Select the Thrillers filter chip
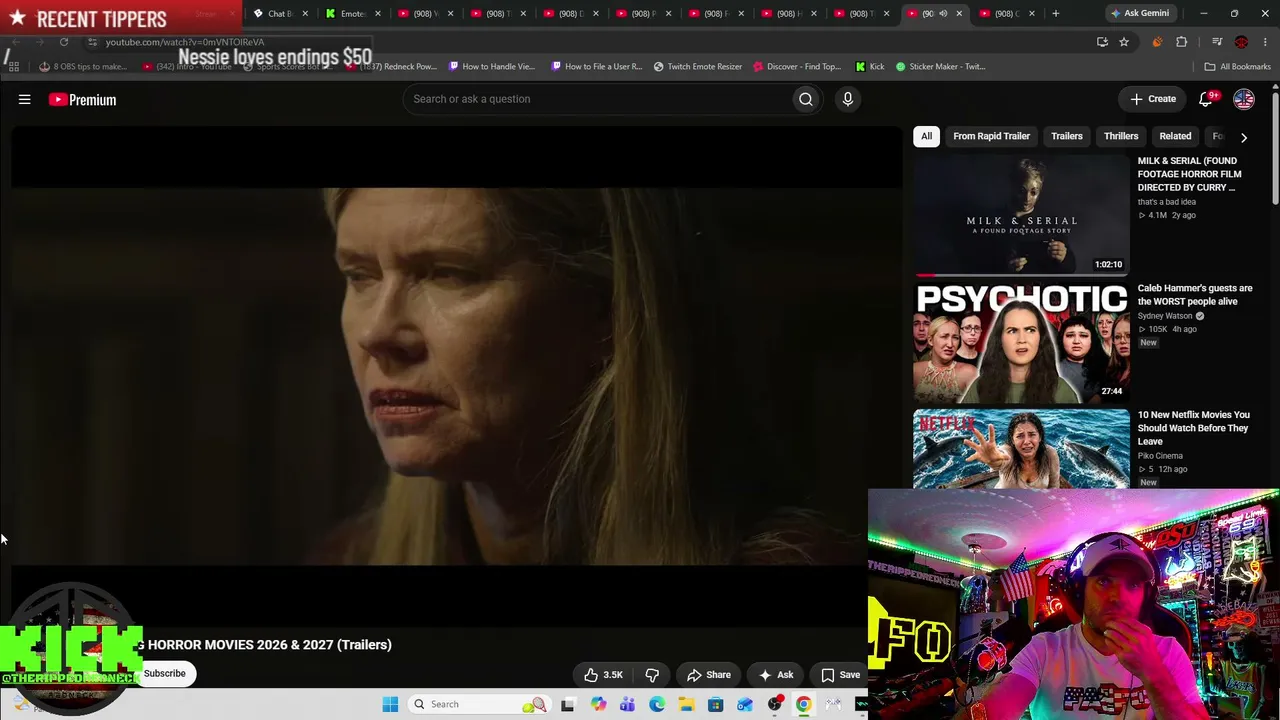Image resolution: width=1280 pixels, height=720 pixels. coord(1121,136)
